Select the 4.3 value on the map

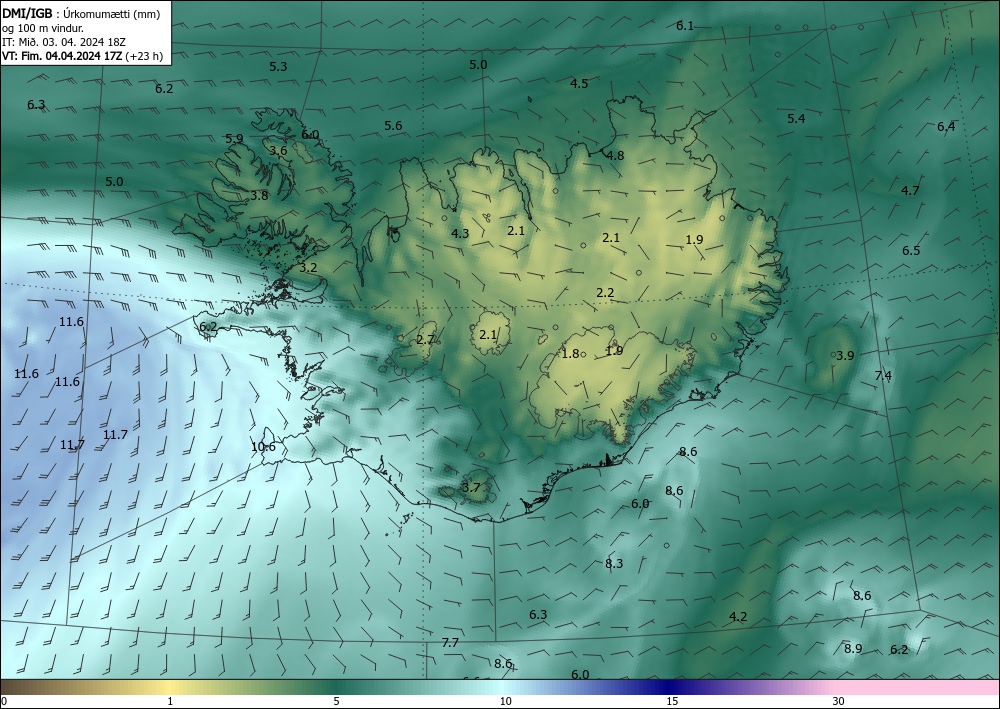460,233
